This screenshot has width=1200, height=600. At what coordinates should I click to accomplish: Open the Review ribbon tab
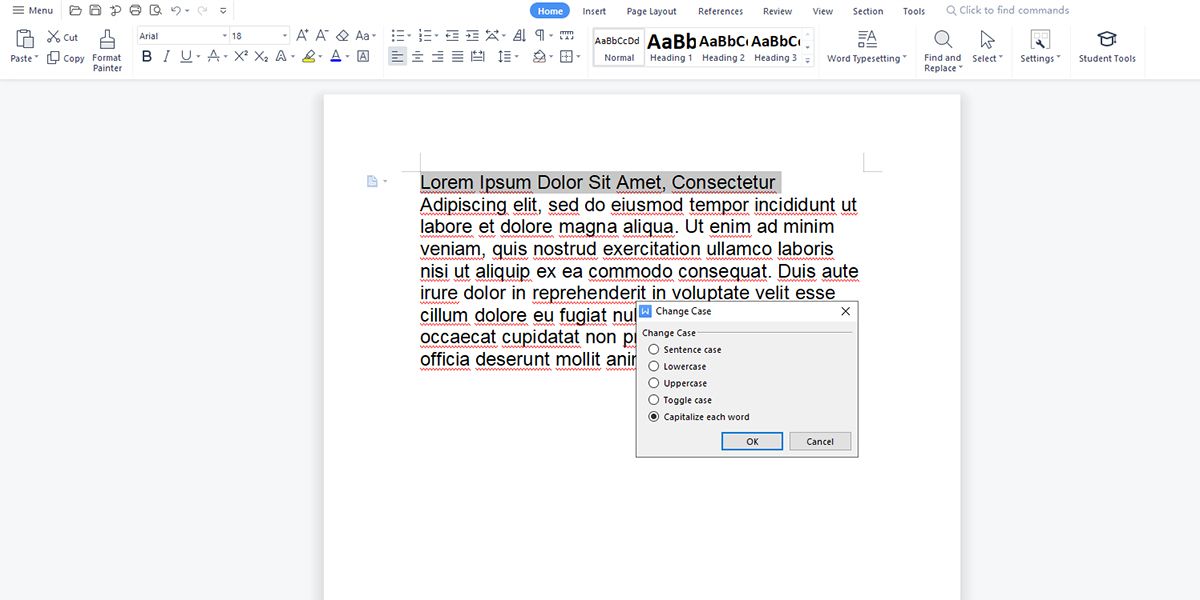pos(777,10)
